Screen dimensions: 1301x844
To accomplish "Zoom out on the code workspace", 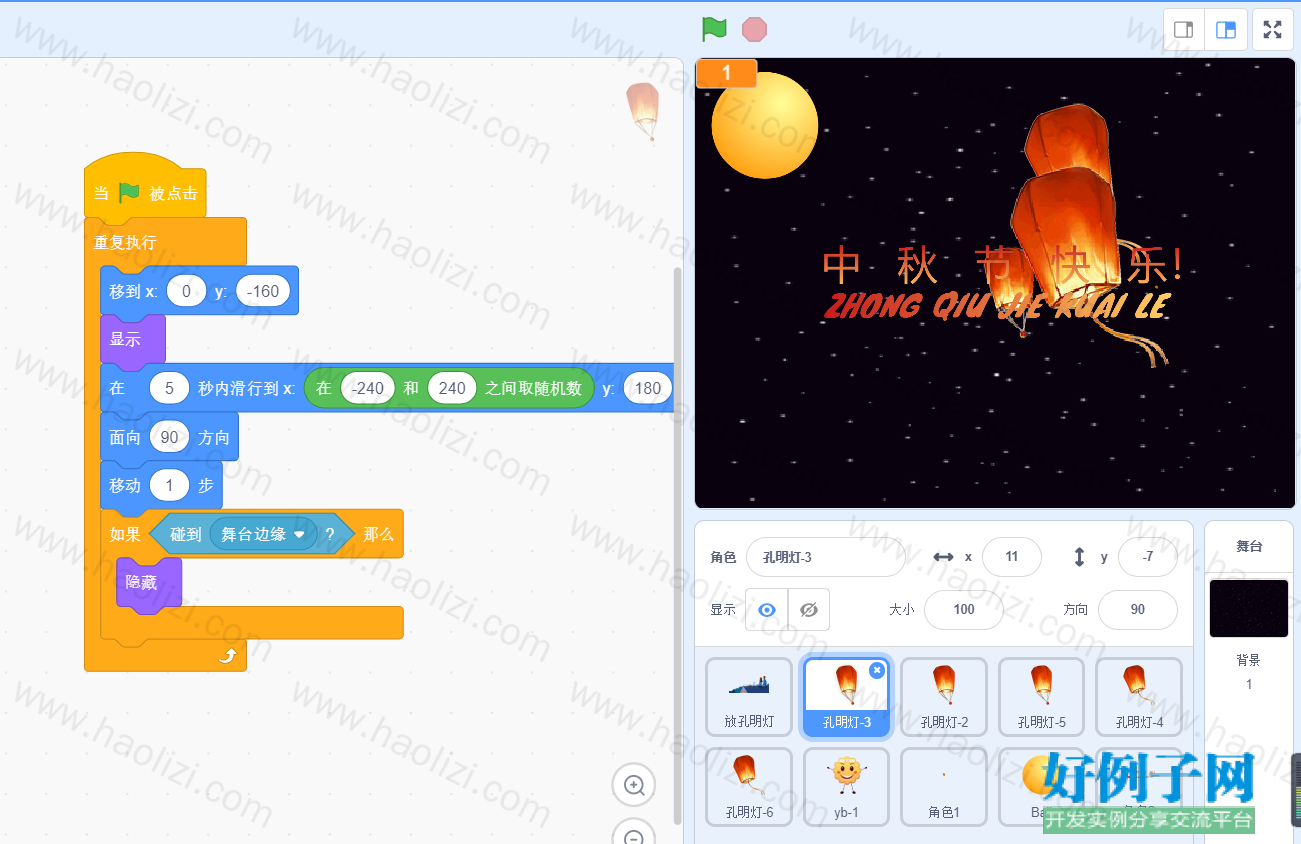I will [634, 836].
